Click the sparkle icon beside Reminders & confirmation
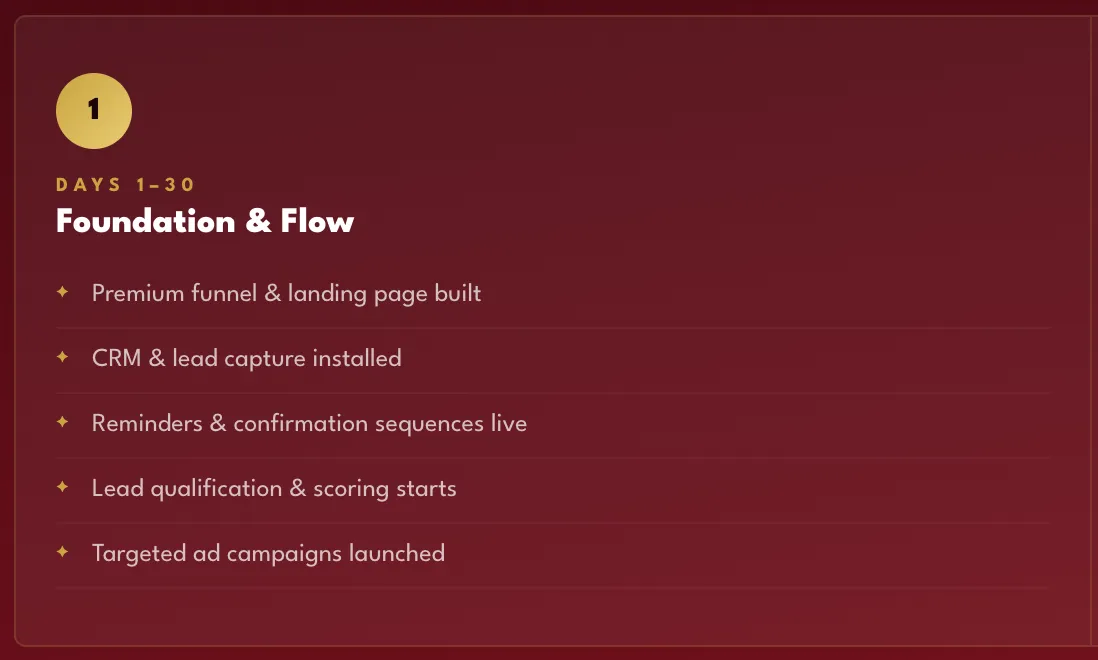This screenshot has width=1098, height=660. 62,421
